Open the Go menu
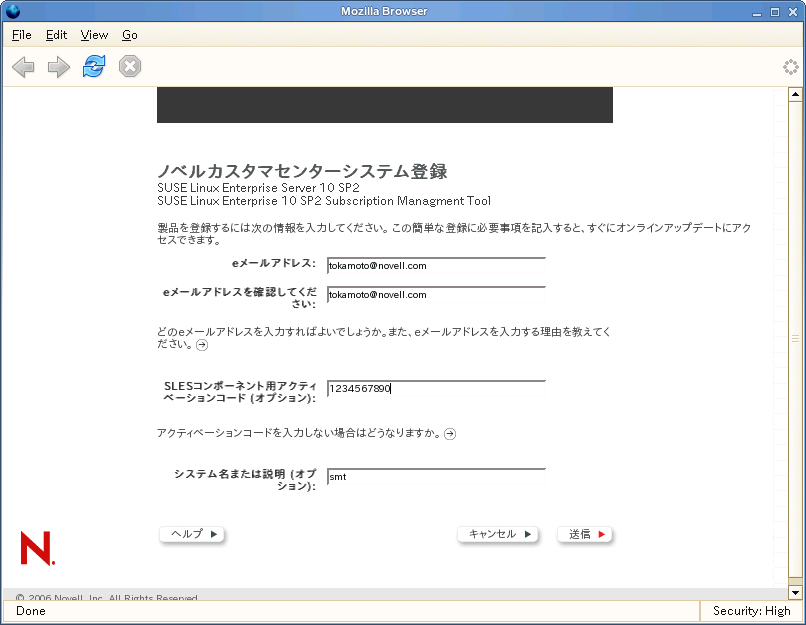Screen dimensions: 806x625 [x=130, y=35]
